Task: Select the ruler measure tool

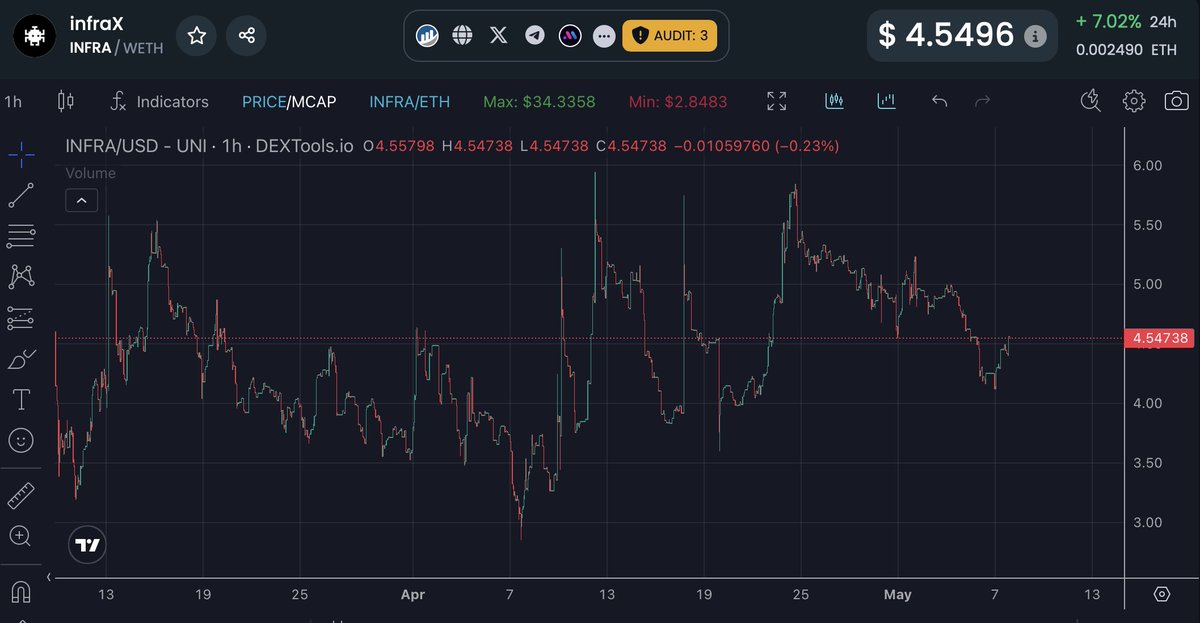Action: [x=21, y=495]
